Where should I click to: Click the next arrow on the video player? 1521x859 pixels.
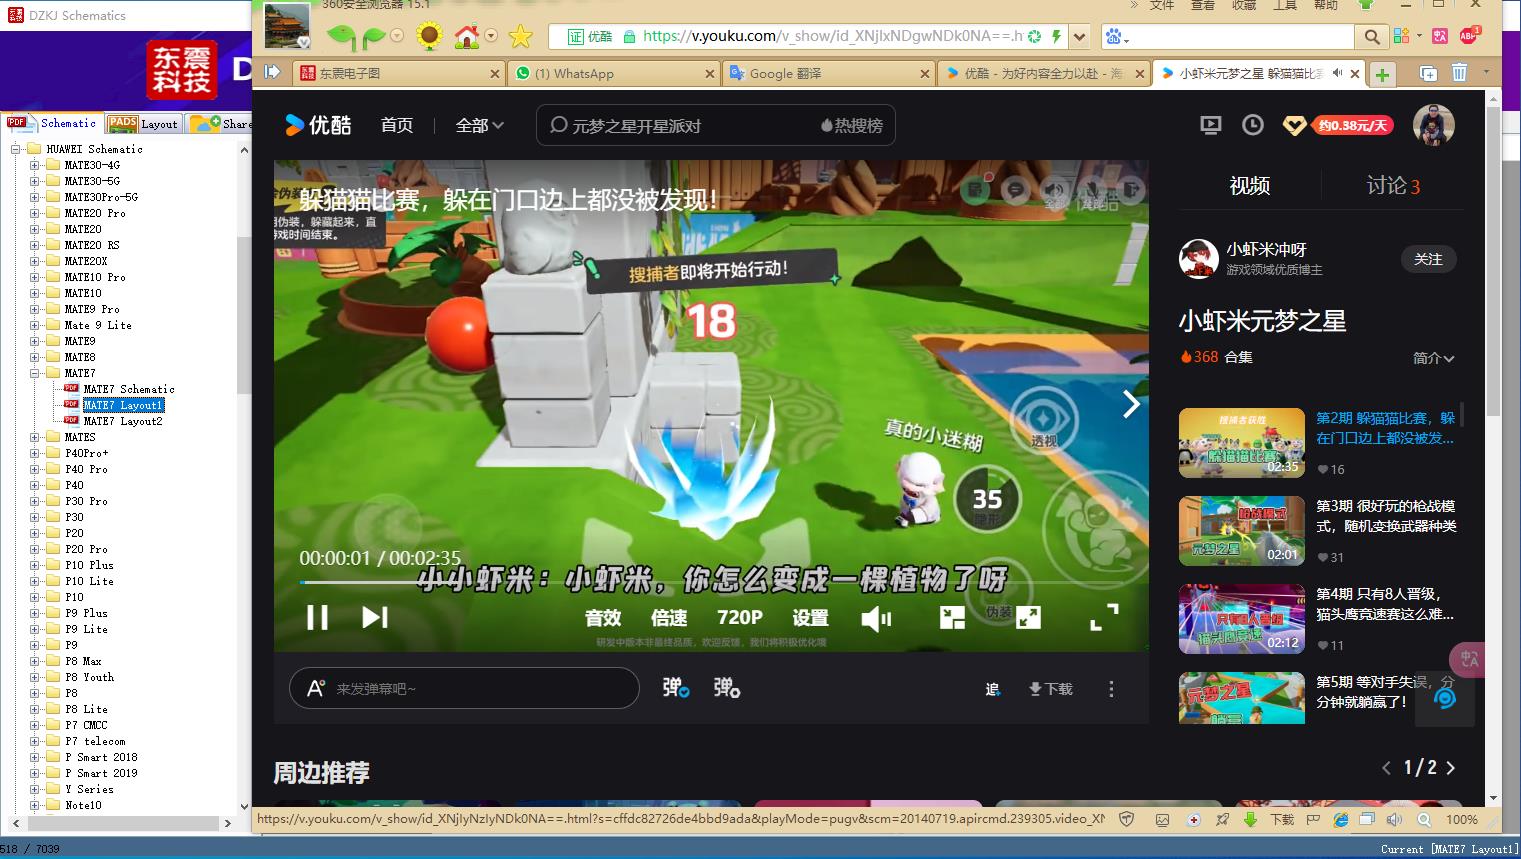1131,404
